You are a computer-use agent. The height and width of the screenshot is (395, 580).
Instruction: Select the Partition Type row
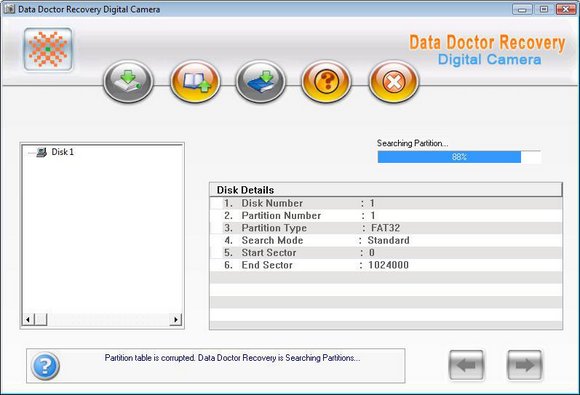click(x=386, y=228)
